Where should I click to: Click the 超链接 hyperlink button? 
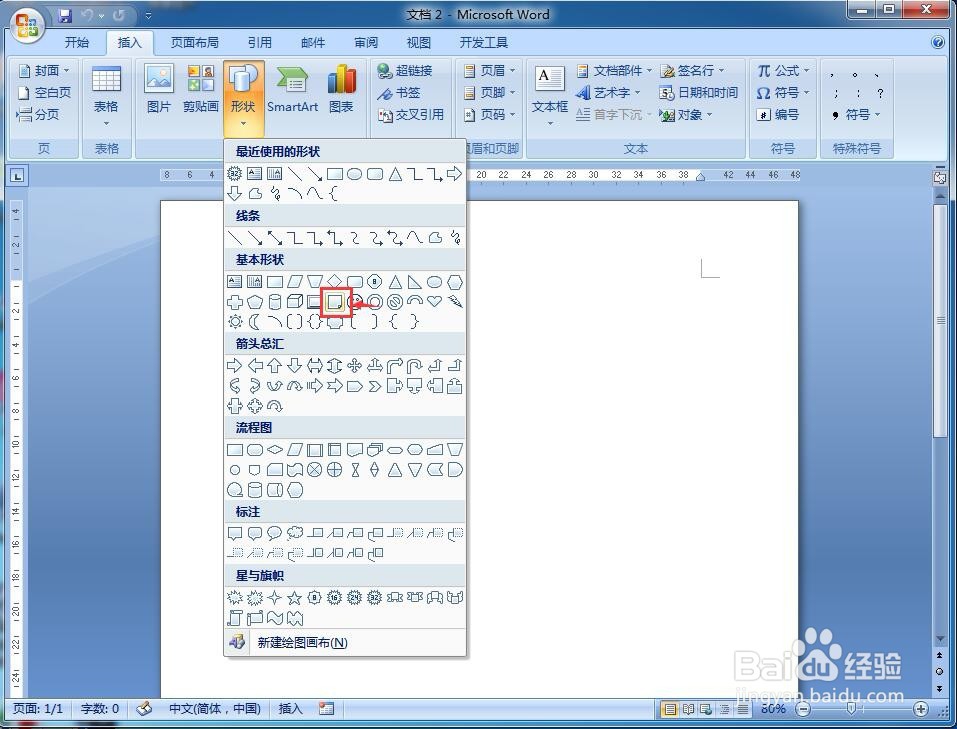405,71
